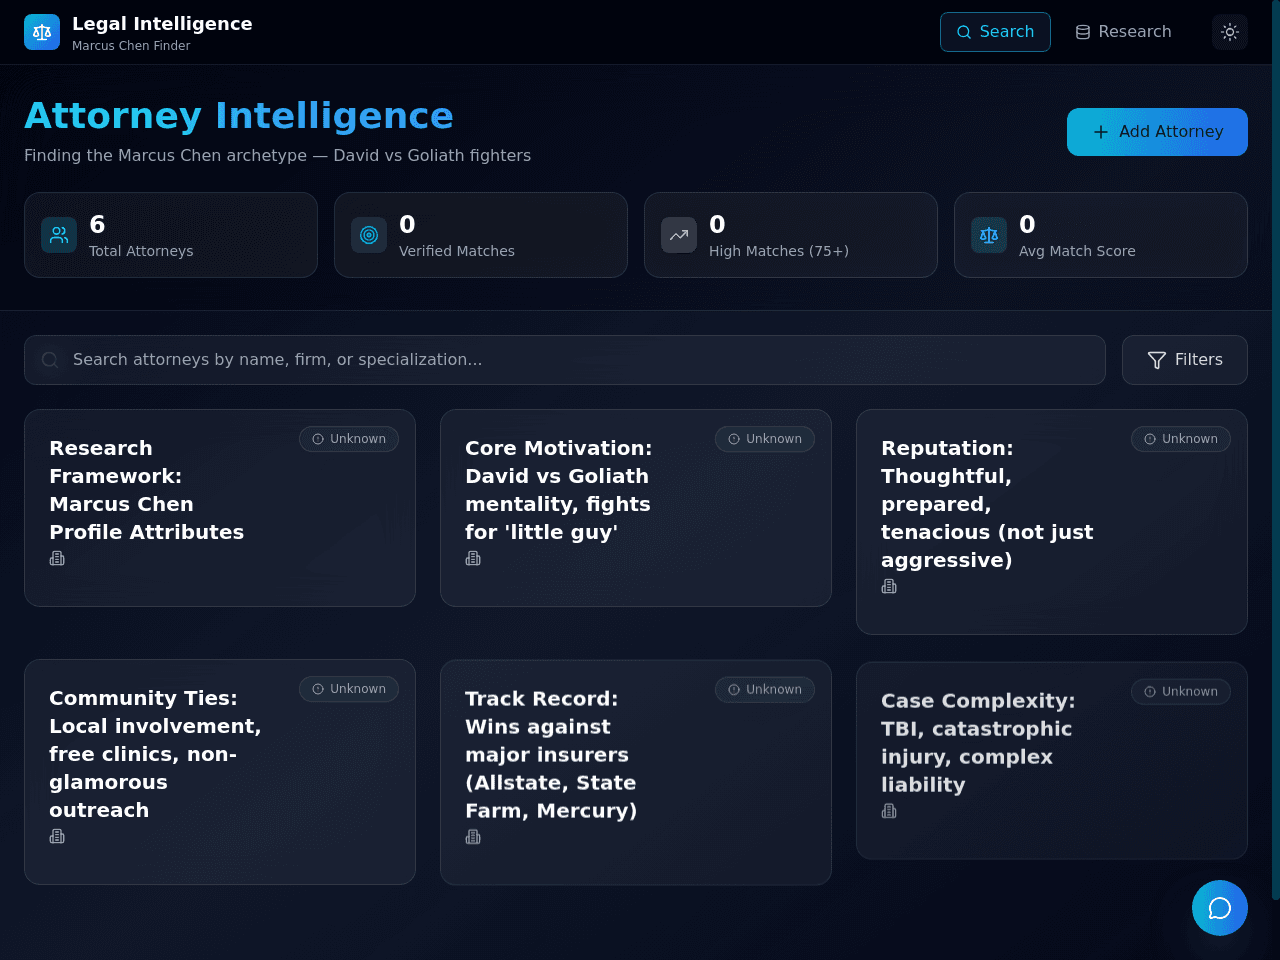Click building icon on Community Ties card
Image resolution: width=1280 pixels, height=960 pixels.
[57, 836]
